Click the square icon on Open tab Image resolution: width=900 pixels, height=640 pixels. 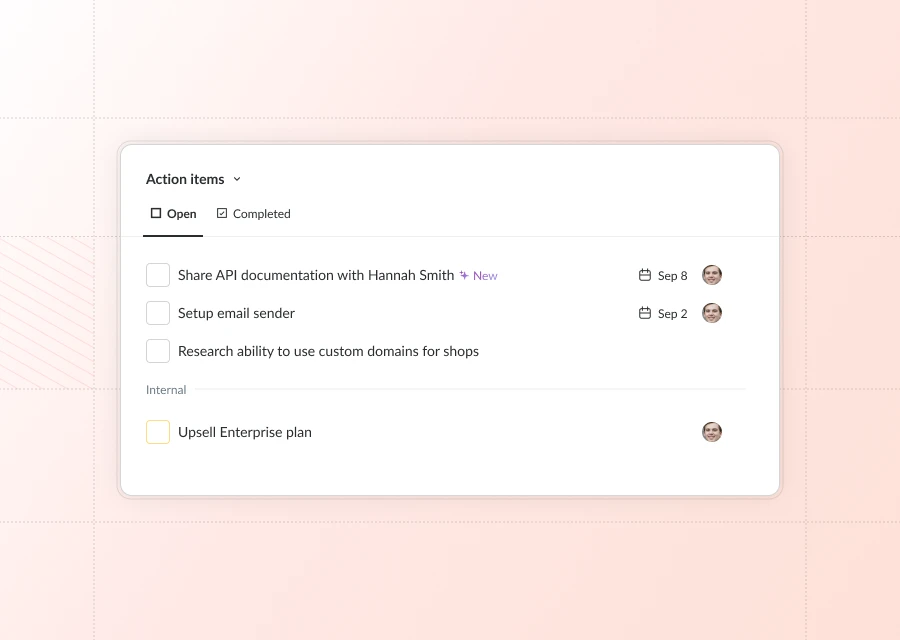(156, 213)
